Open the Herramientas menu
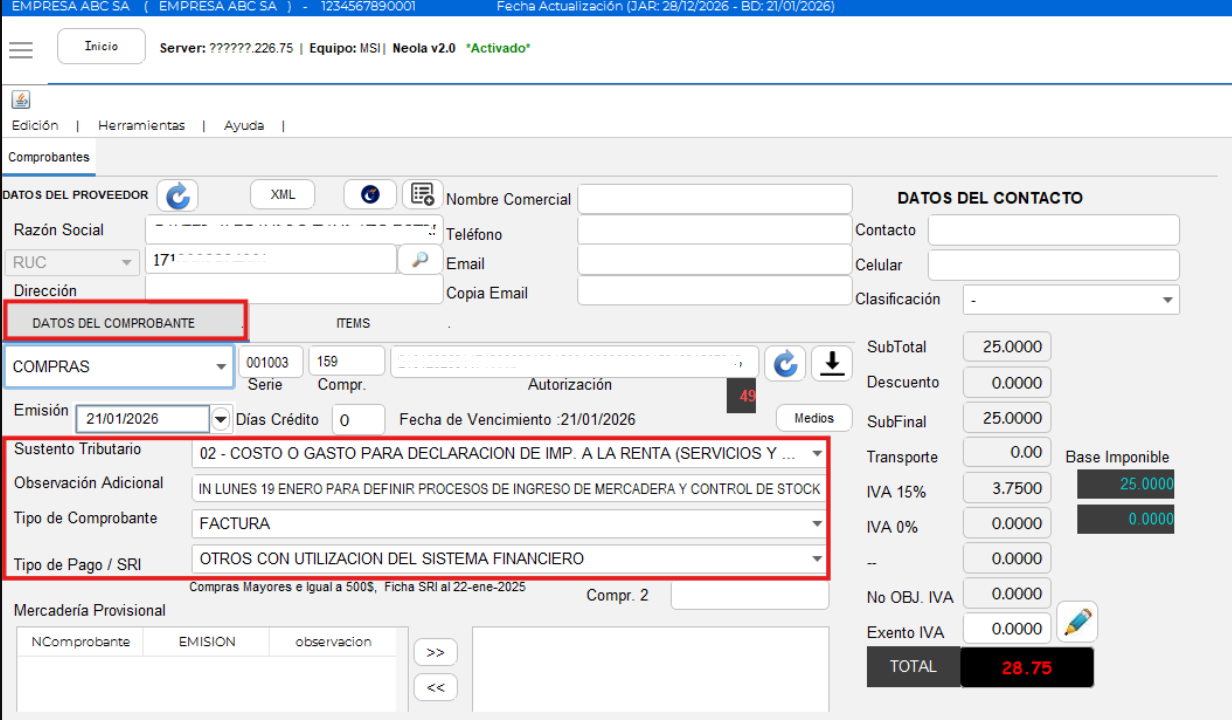Screen dimensions: 1232x720 [x=141, y=126]
